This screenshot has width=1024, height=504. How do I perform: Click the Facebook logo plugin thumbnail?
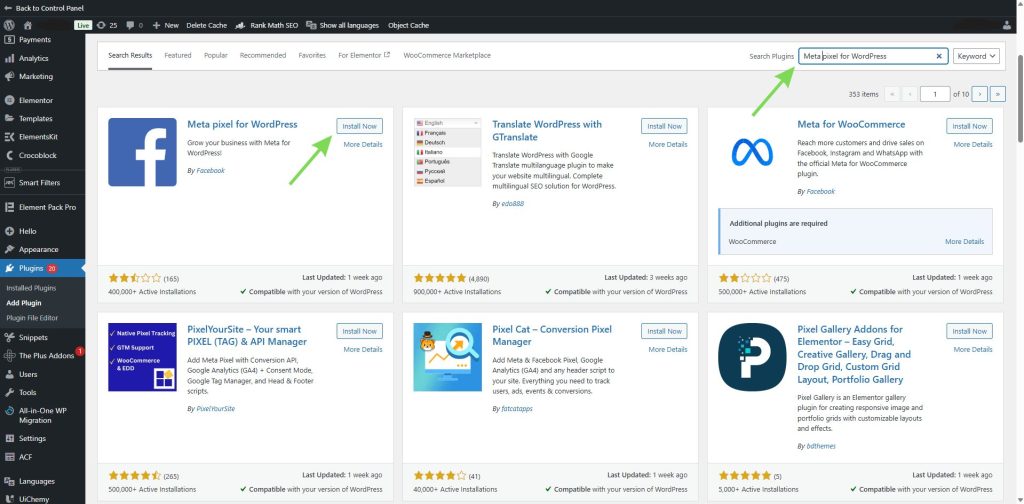coord(142,152)
